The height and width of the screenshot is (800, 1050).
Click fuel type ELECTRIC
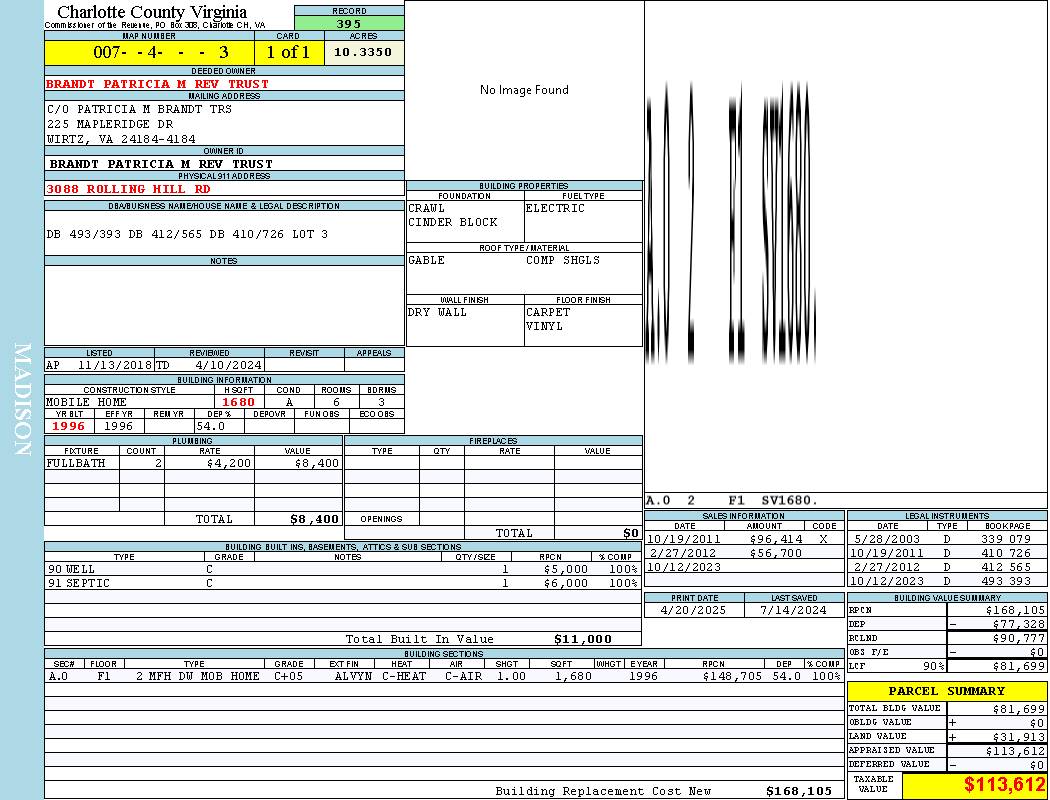pyautogui.click(x=555, y=208)
